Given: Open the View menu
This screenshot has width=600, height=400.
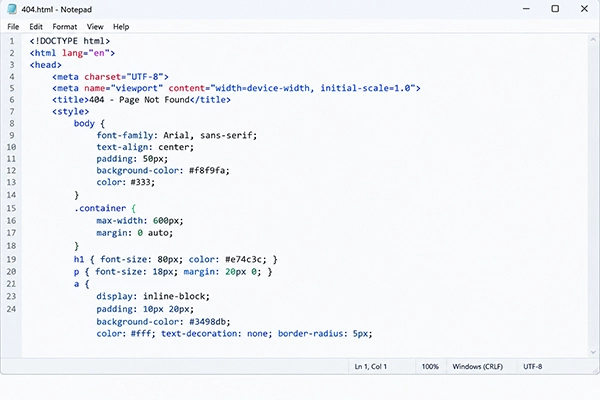Looking at the screenshot, I should point(95,27).
